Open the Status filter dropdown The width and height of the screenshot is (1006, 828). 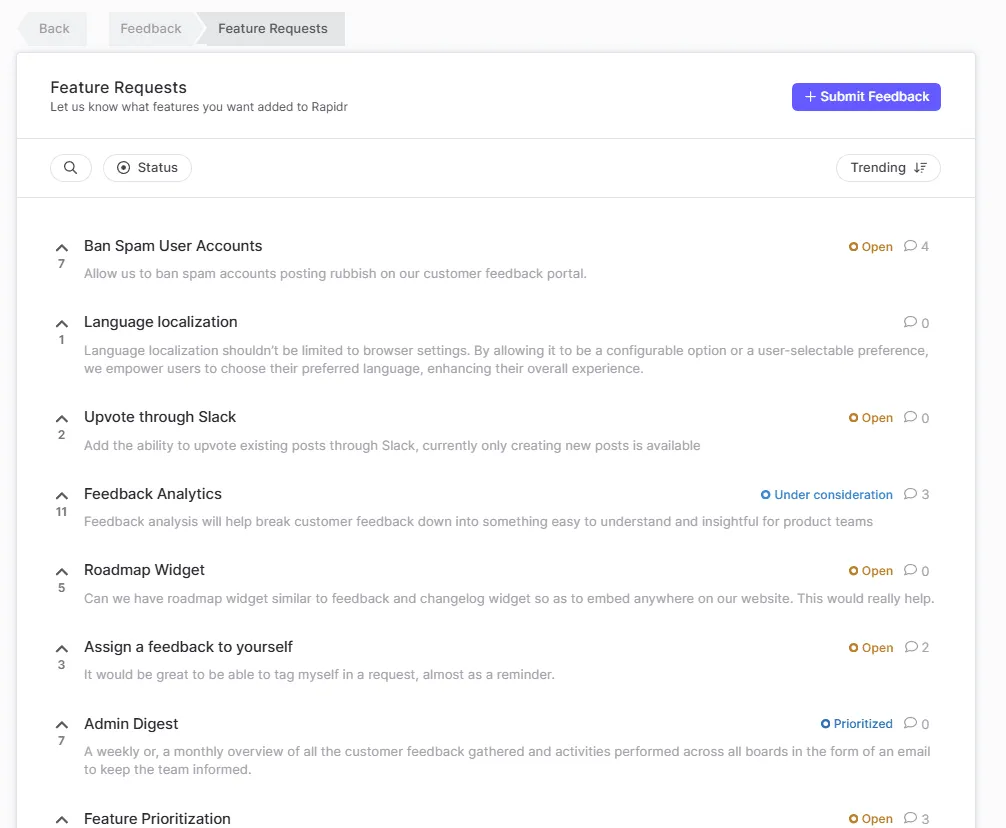(x=147, y=168)
